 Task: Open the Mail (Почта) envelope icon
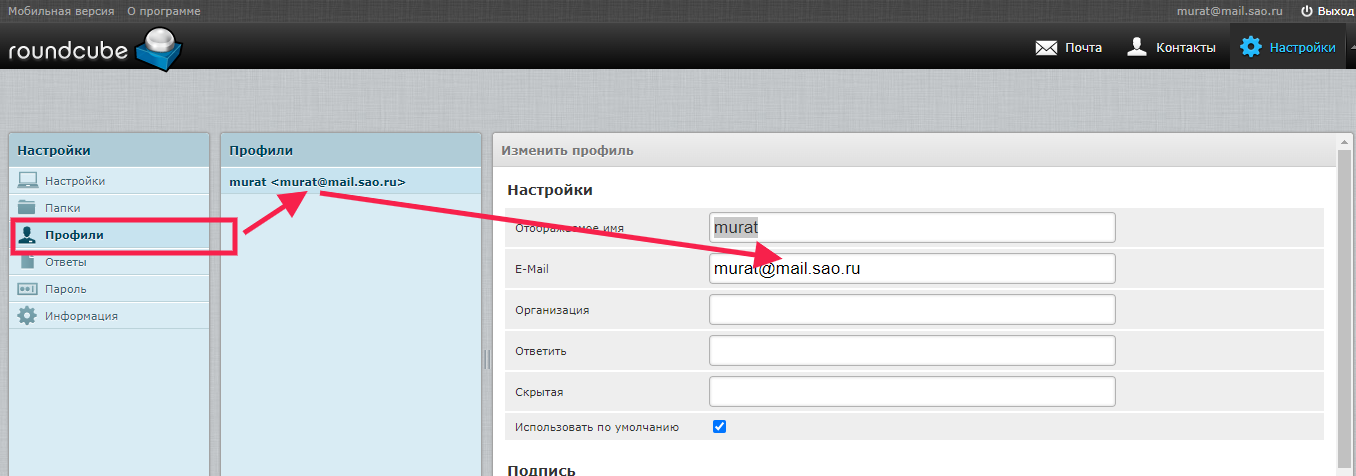click(1046, 48)
